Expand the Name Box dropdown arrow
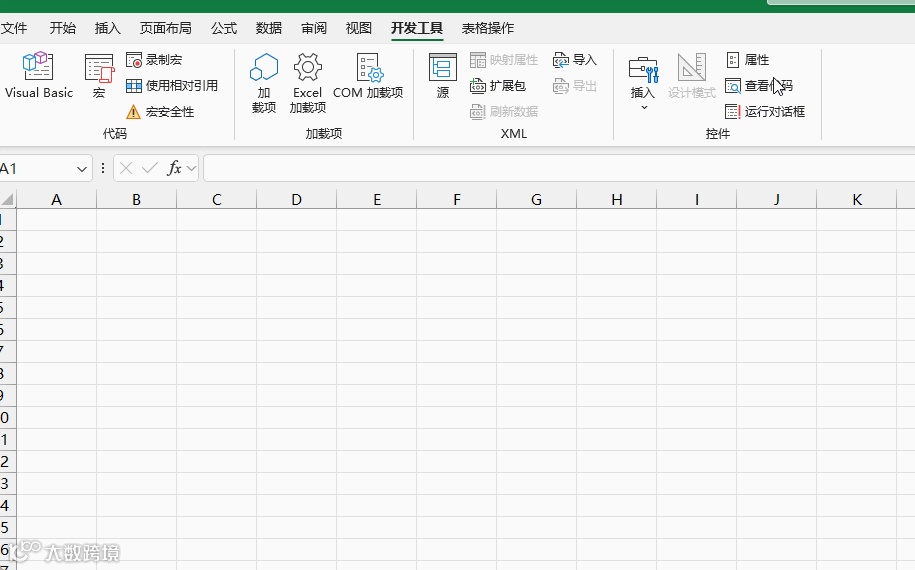This screenshot has height=570, width=915. tap(82, 169)
